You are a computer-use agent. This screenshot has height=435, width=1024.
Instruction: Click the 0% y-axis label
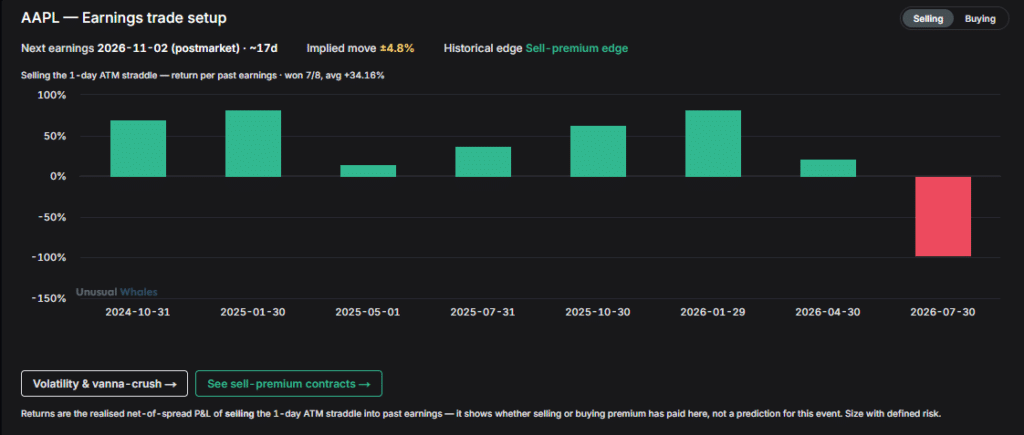(57, 176)
